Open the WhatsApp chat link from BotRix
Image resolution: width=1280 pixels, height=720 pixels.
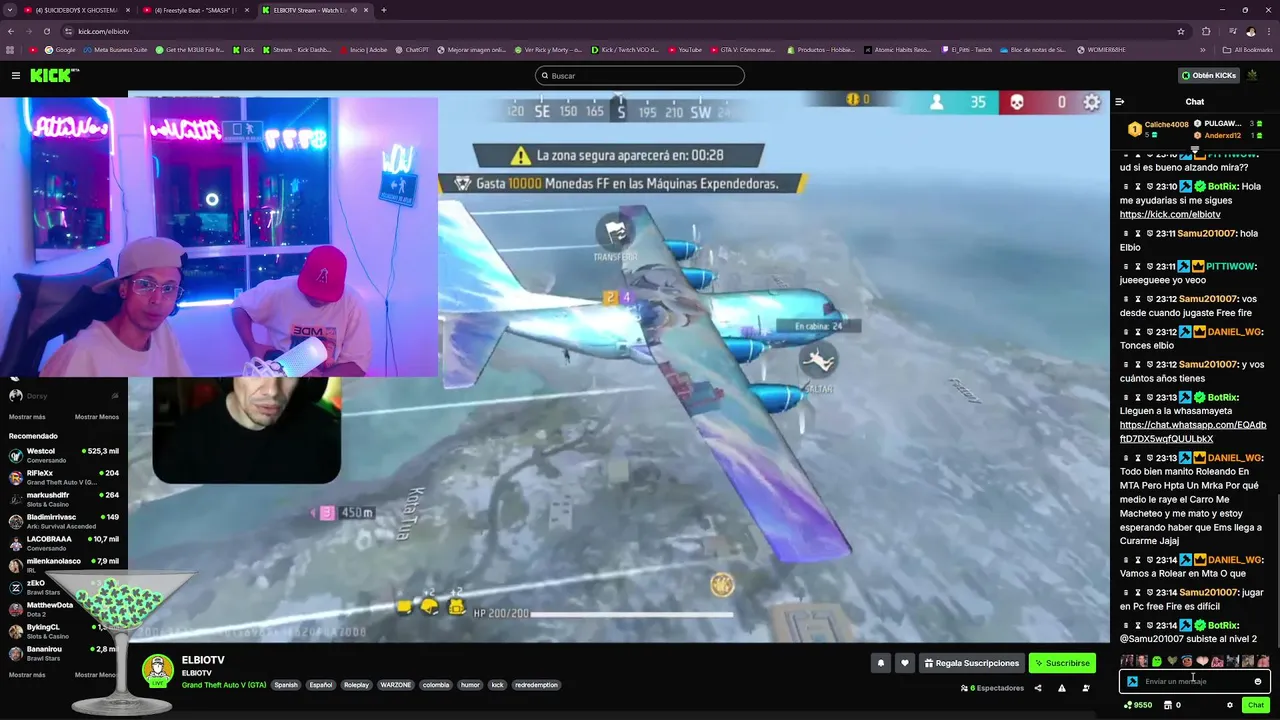click(x=1192, y=432)
